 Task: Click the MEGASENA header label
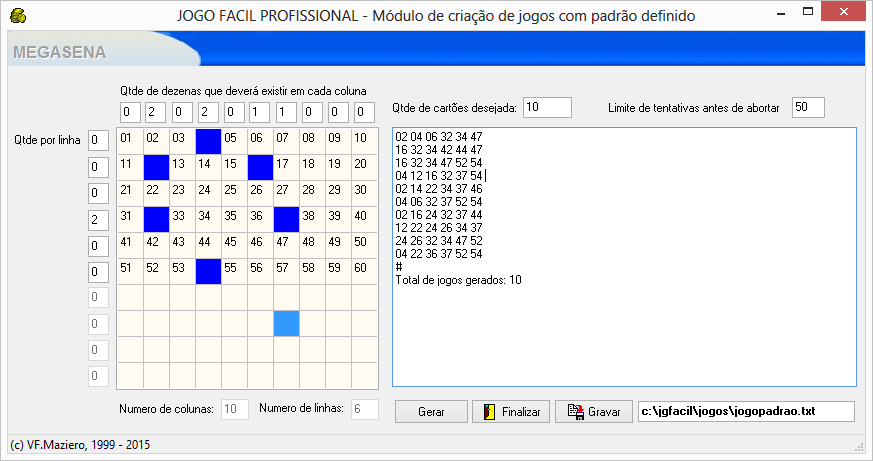60,52
